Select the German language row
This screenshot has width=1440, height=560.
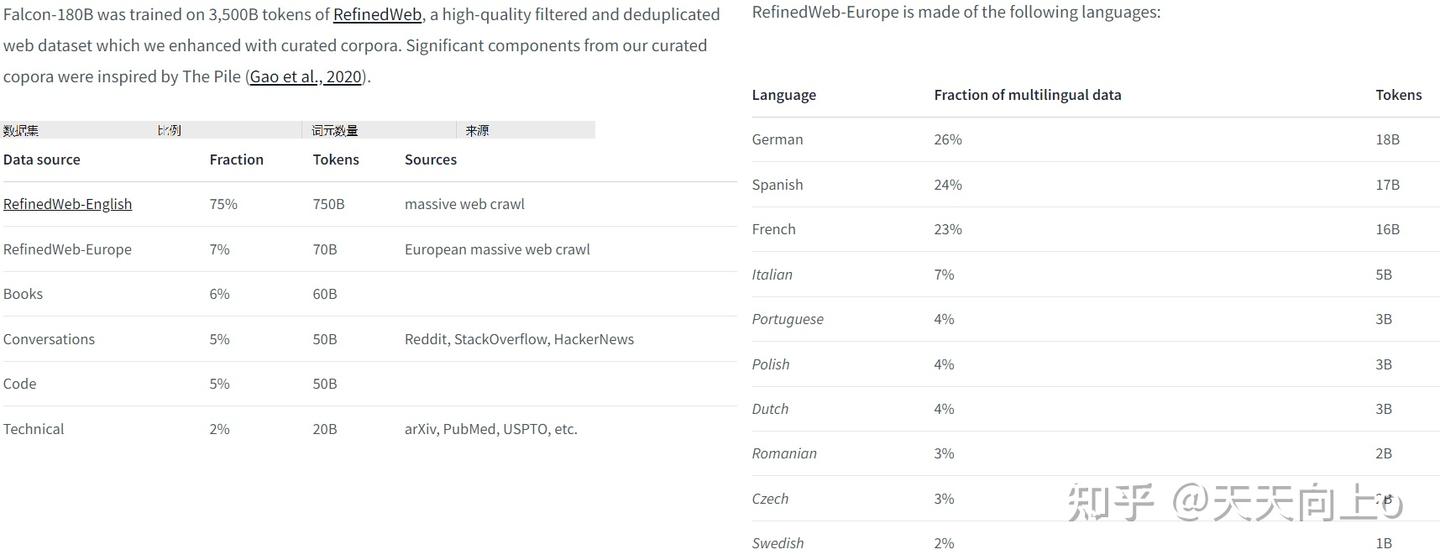tap(777, 140)
